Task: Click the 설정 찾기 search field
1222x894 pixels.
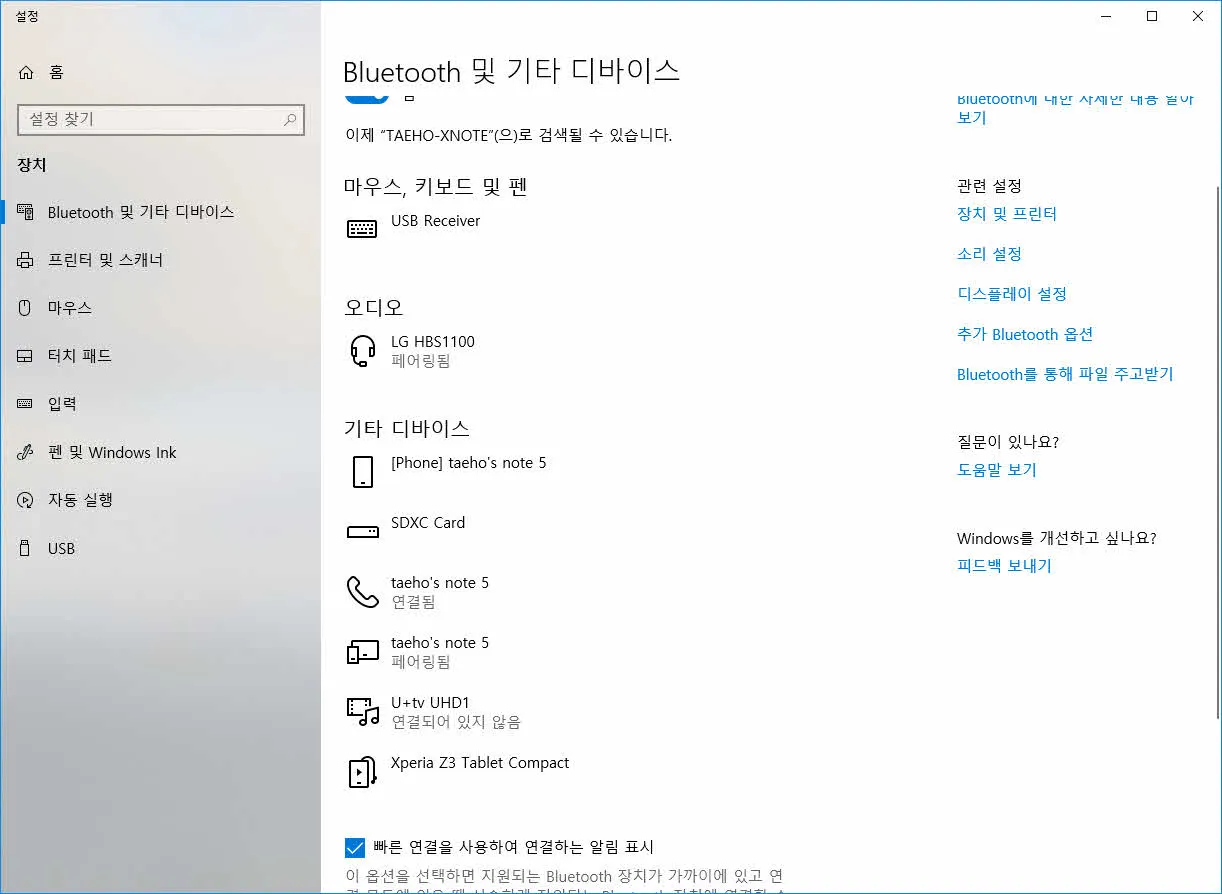Action: [150, 120]
